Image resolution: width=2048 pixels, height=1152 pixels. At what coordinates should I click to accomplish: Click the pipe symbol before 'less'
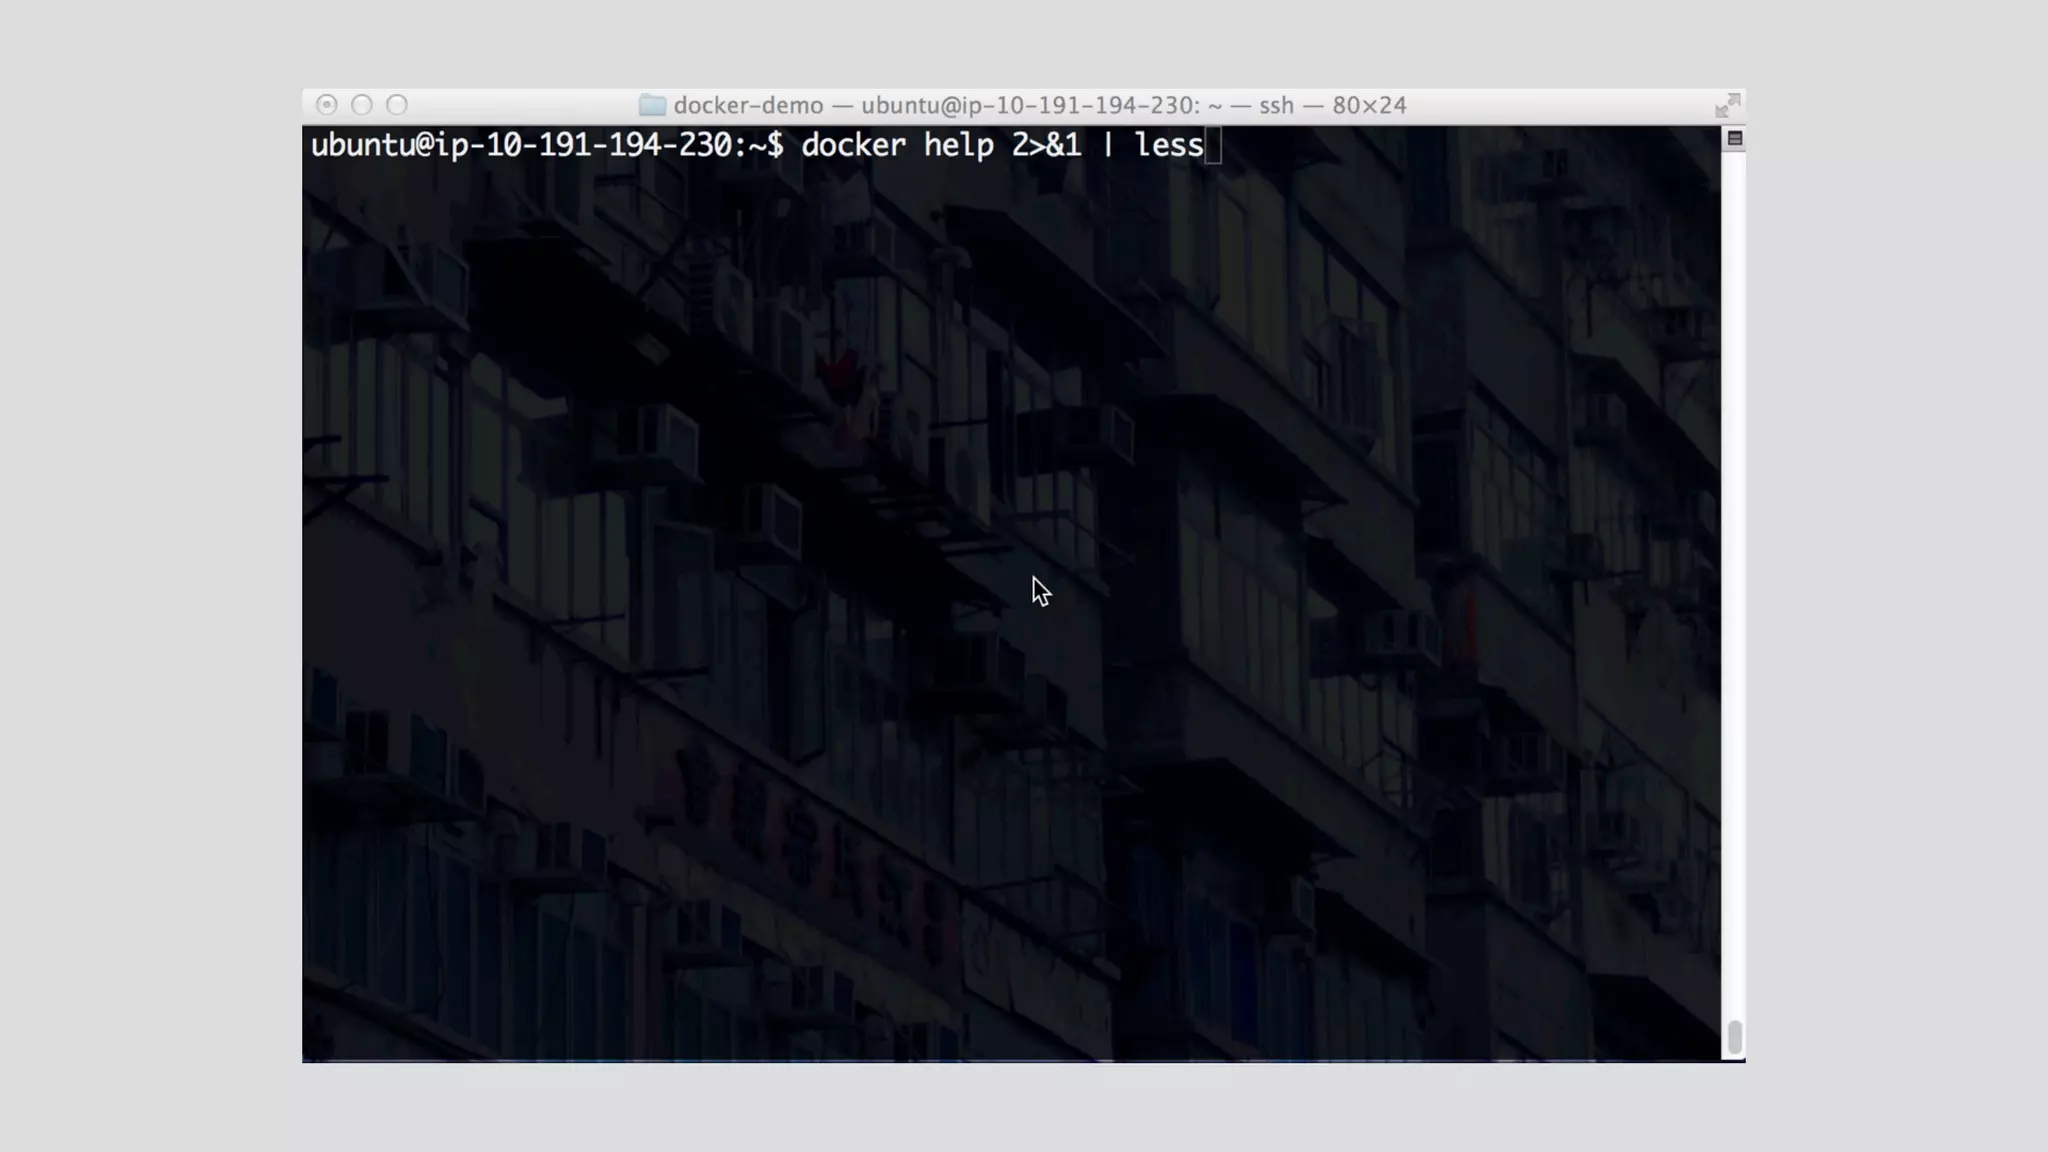[1107, 146]
